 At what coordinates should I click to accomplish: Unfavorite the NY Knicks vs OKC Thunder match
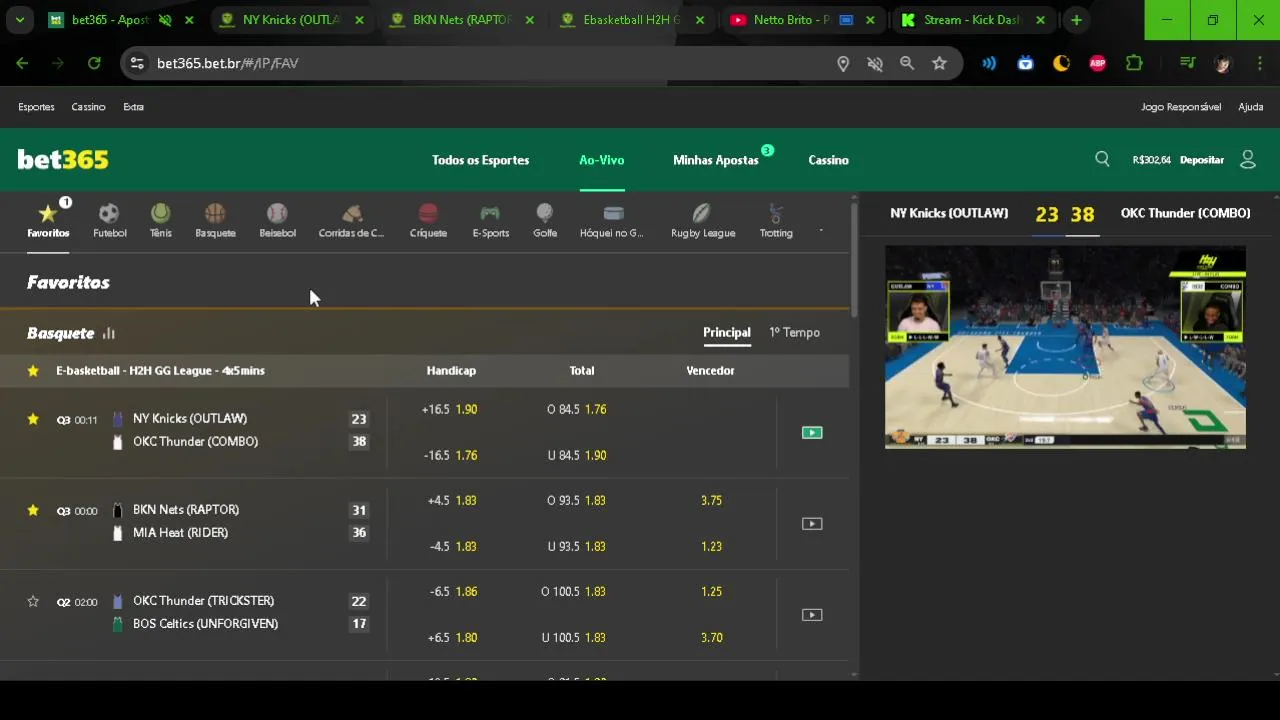coord(33,419)
